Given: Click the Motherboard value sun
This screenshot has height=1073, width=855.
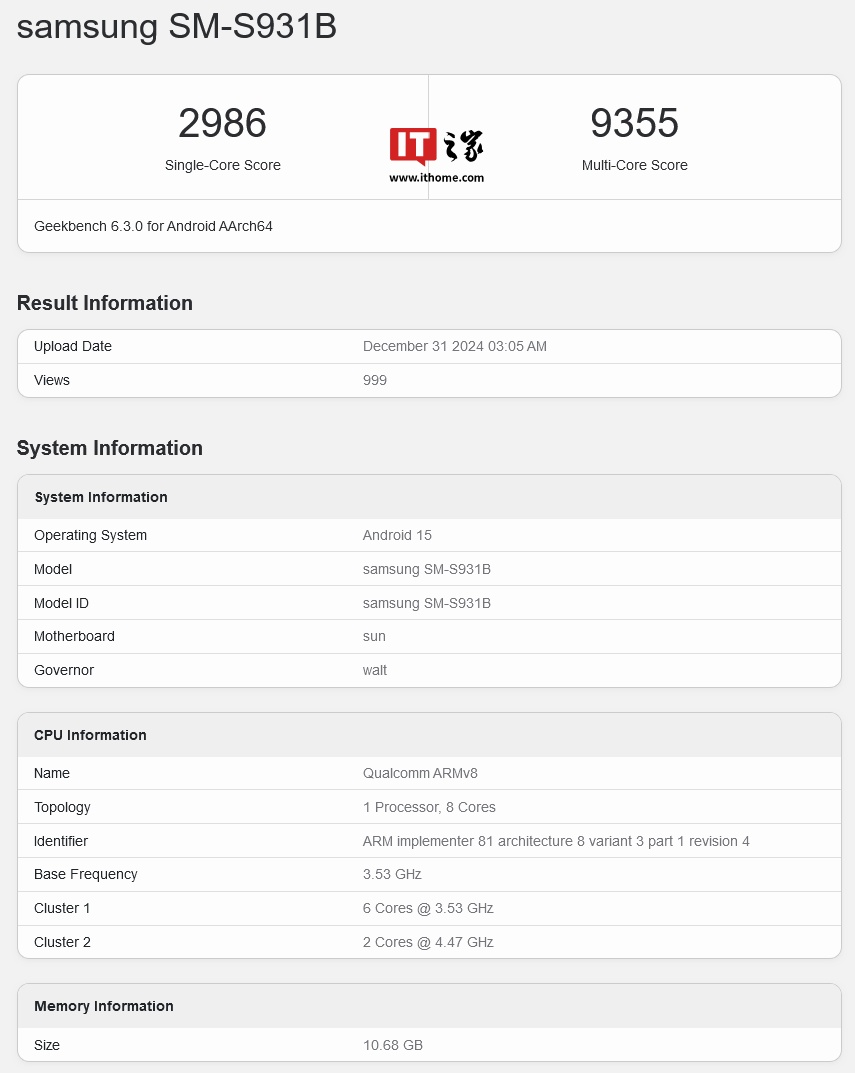Looking at the screenshot, I should tap(374, 636).
